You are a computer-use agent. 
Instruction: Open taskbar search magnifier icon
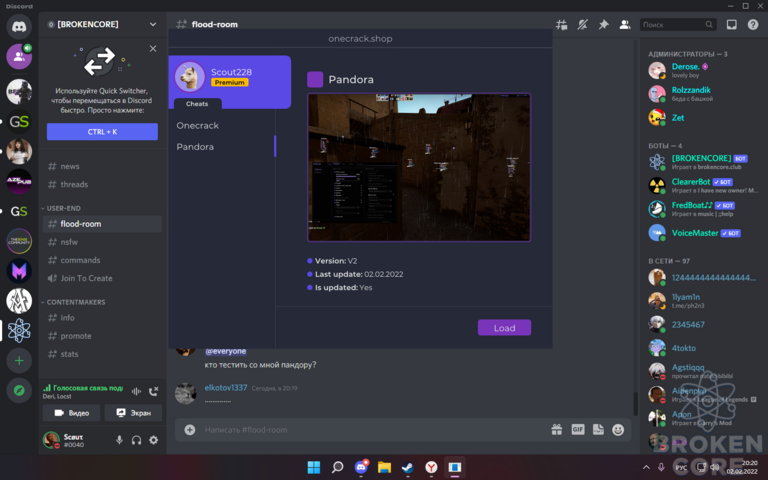pos(337,467)
